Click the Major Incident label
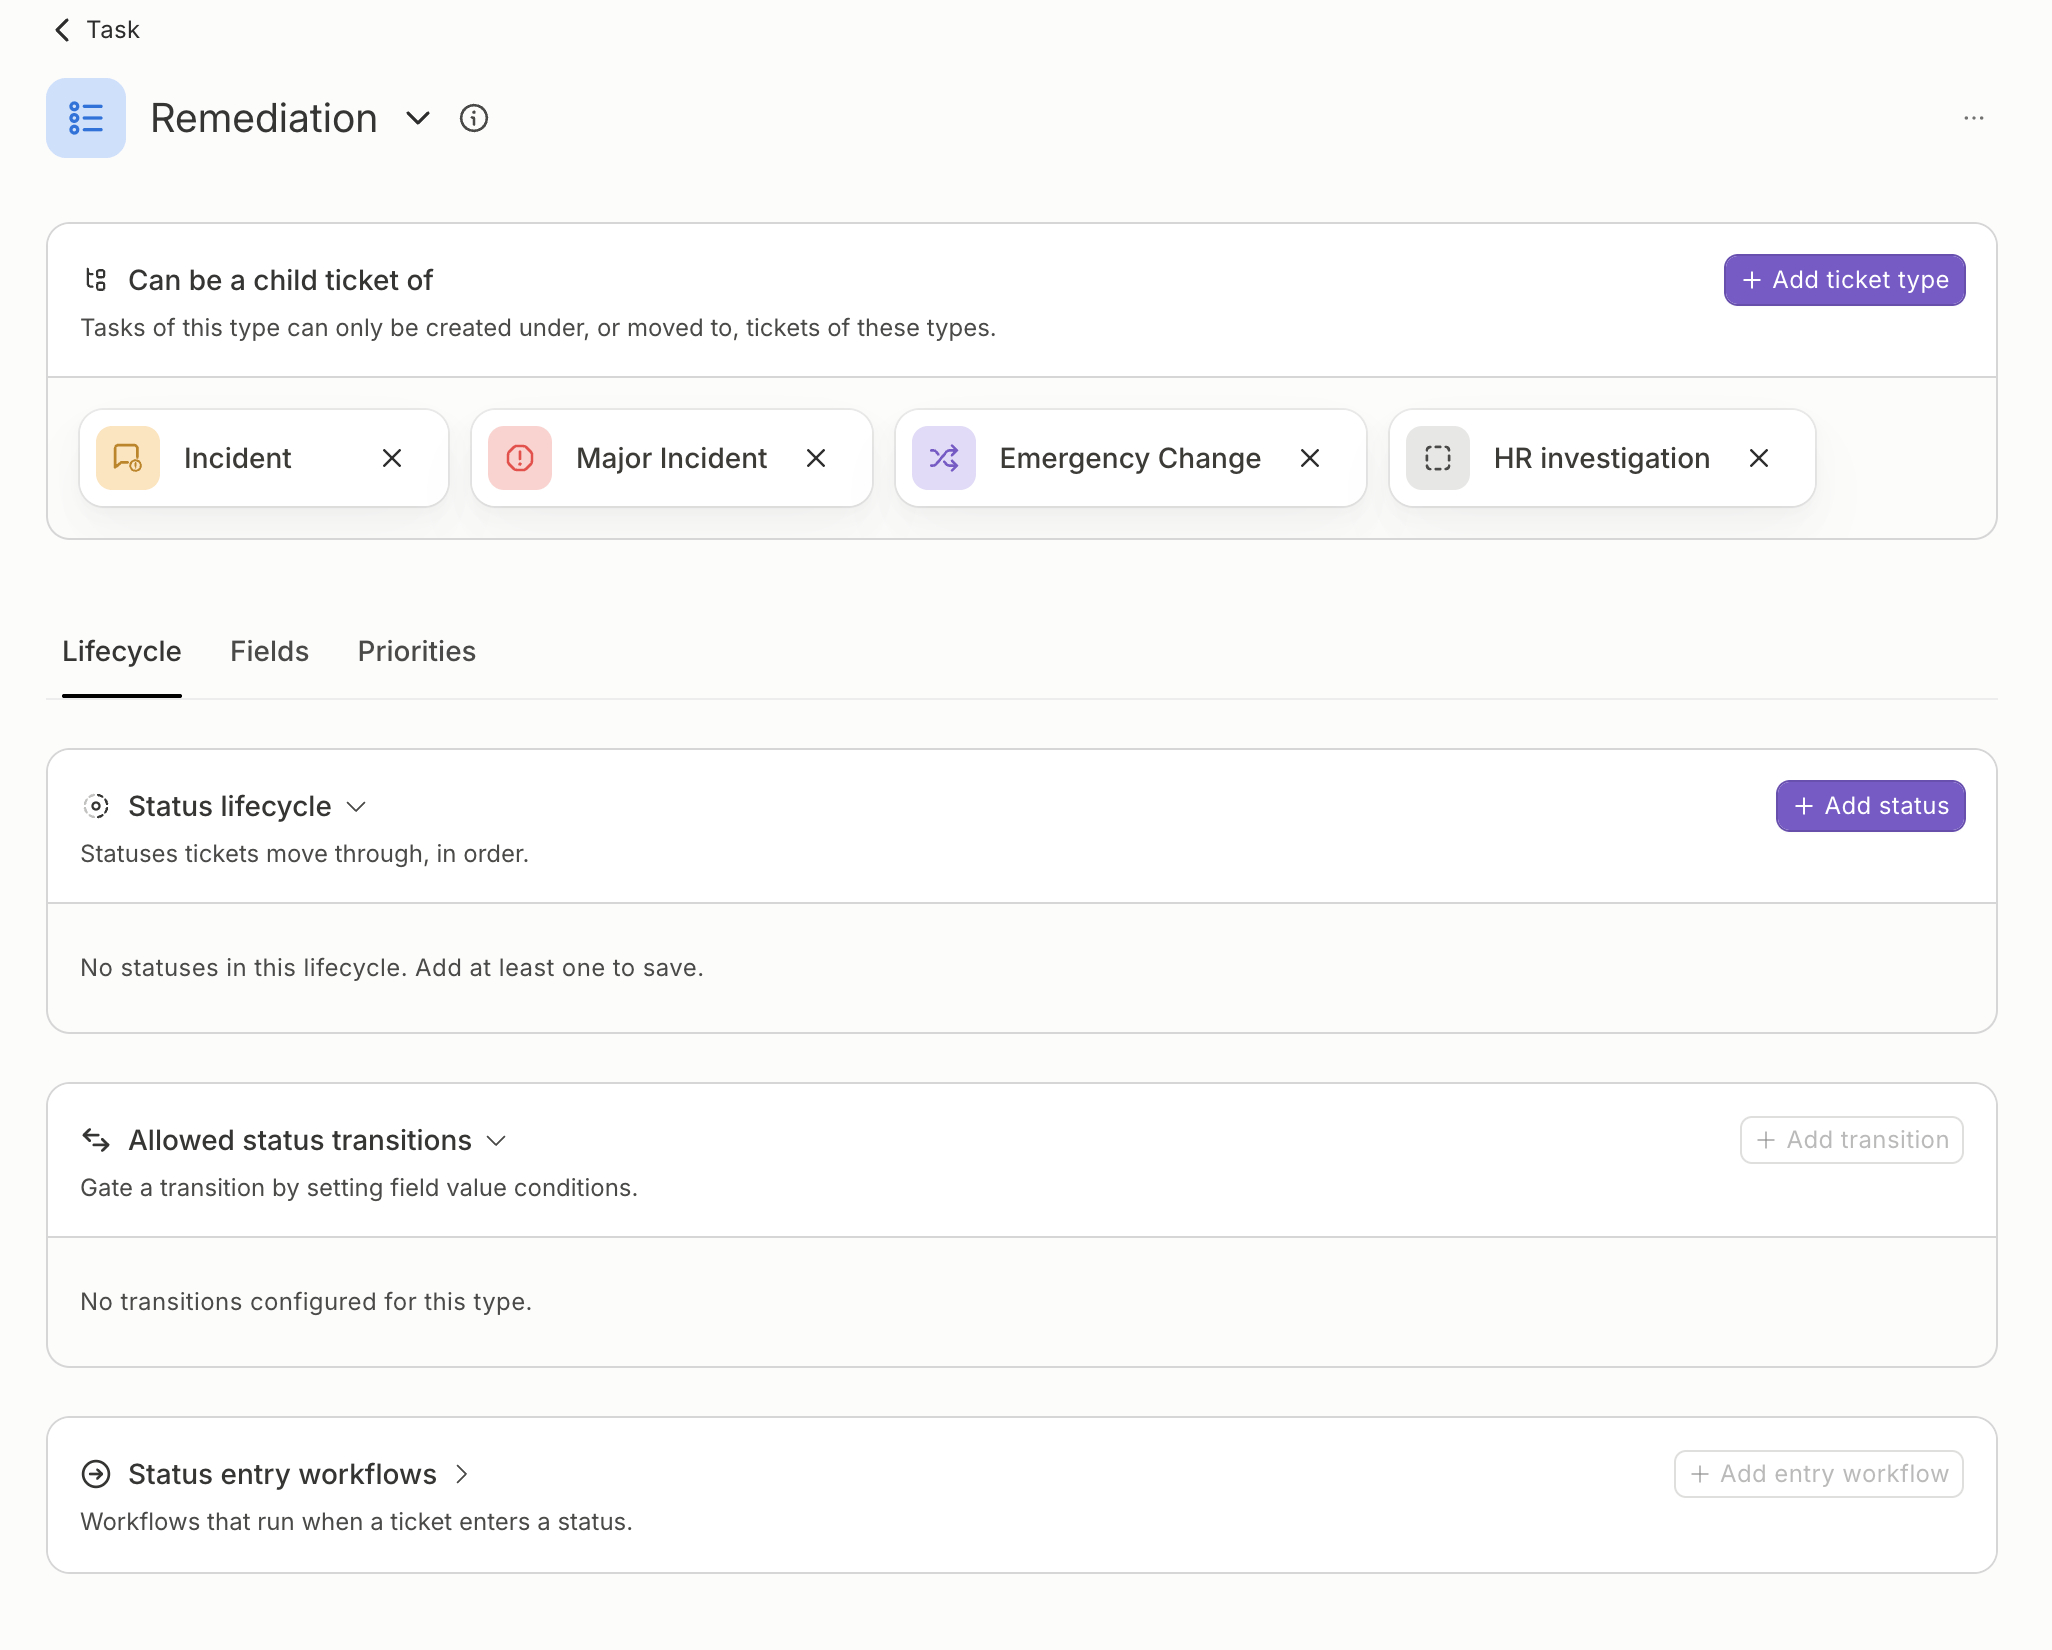2052x1650 pixels. (x=672, y=458)
